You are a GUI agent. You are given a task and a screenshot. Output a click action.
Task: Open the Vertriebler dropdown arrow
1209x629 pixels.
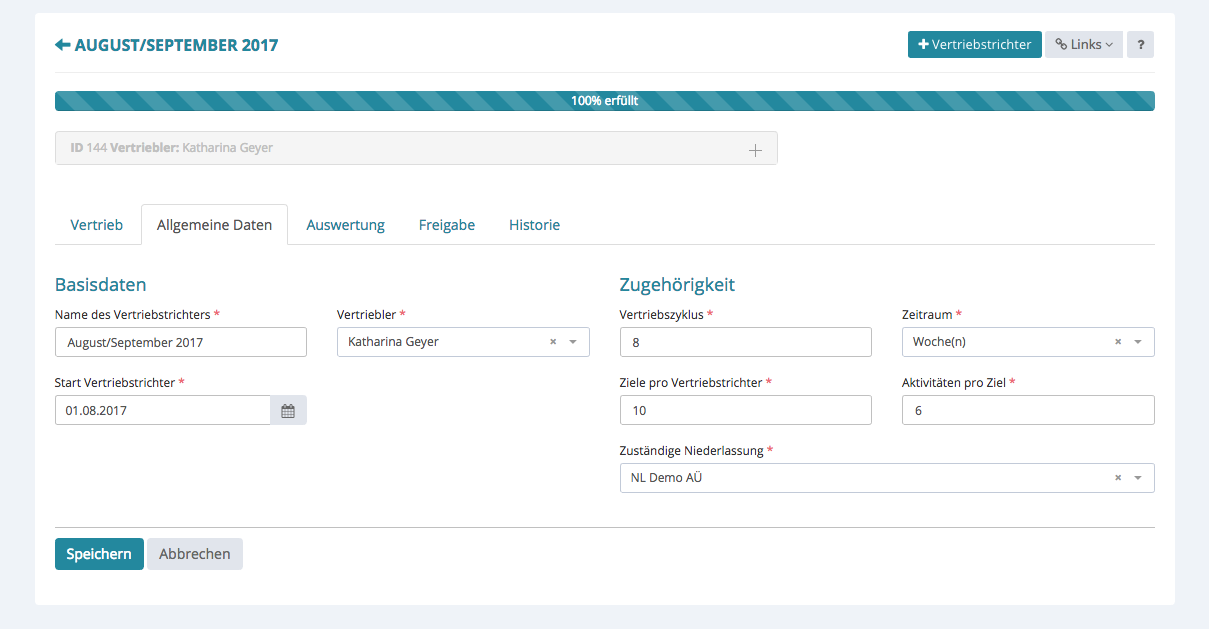[573, 342]
